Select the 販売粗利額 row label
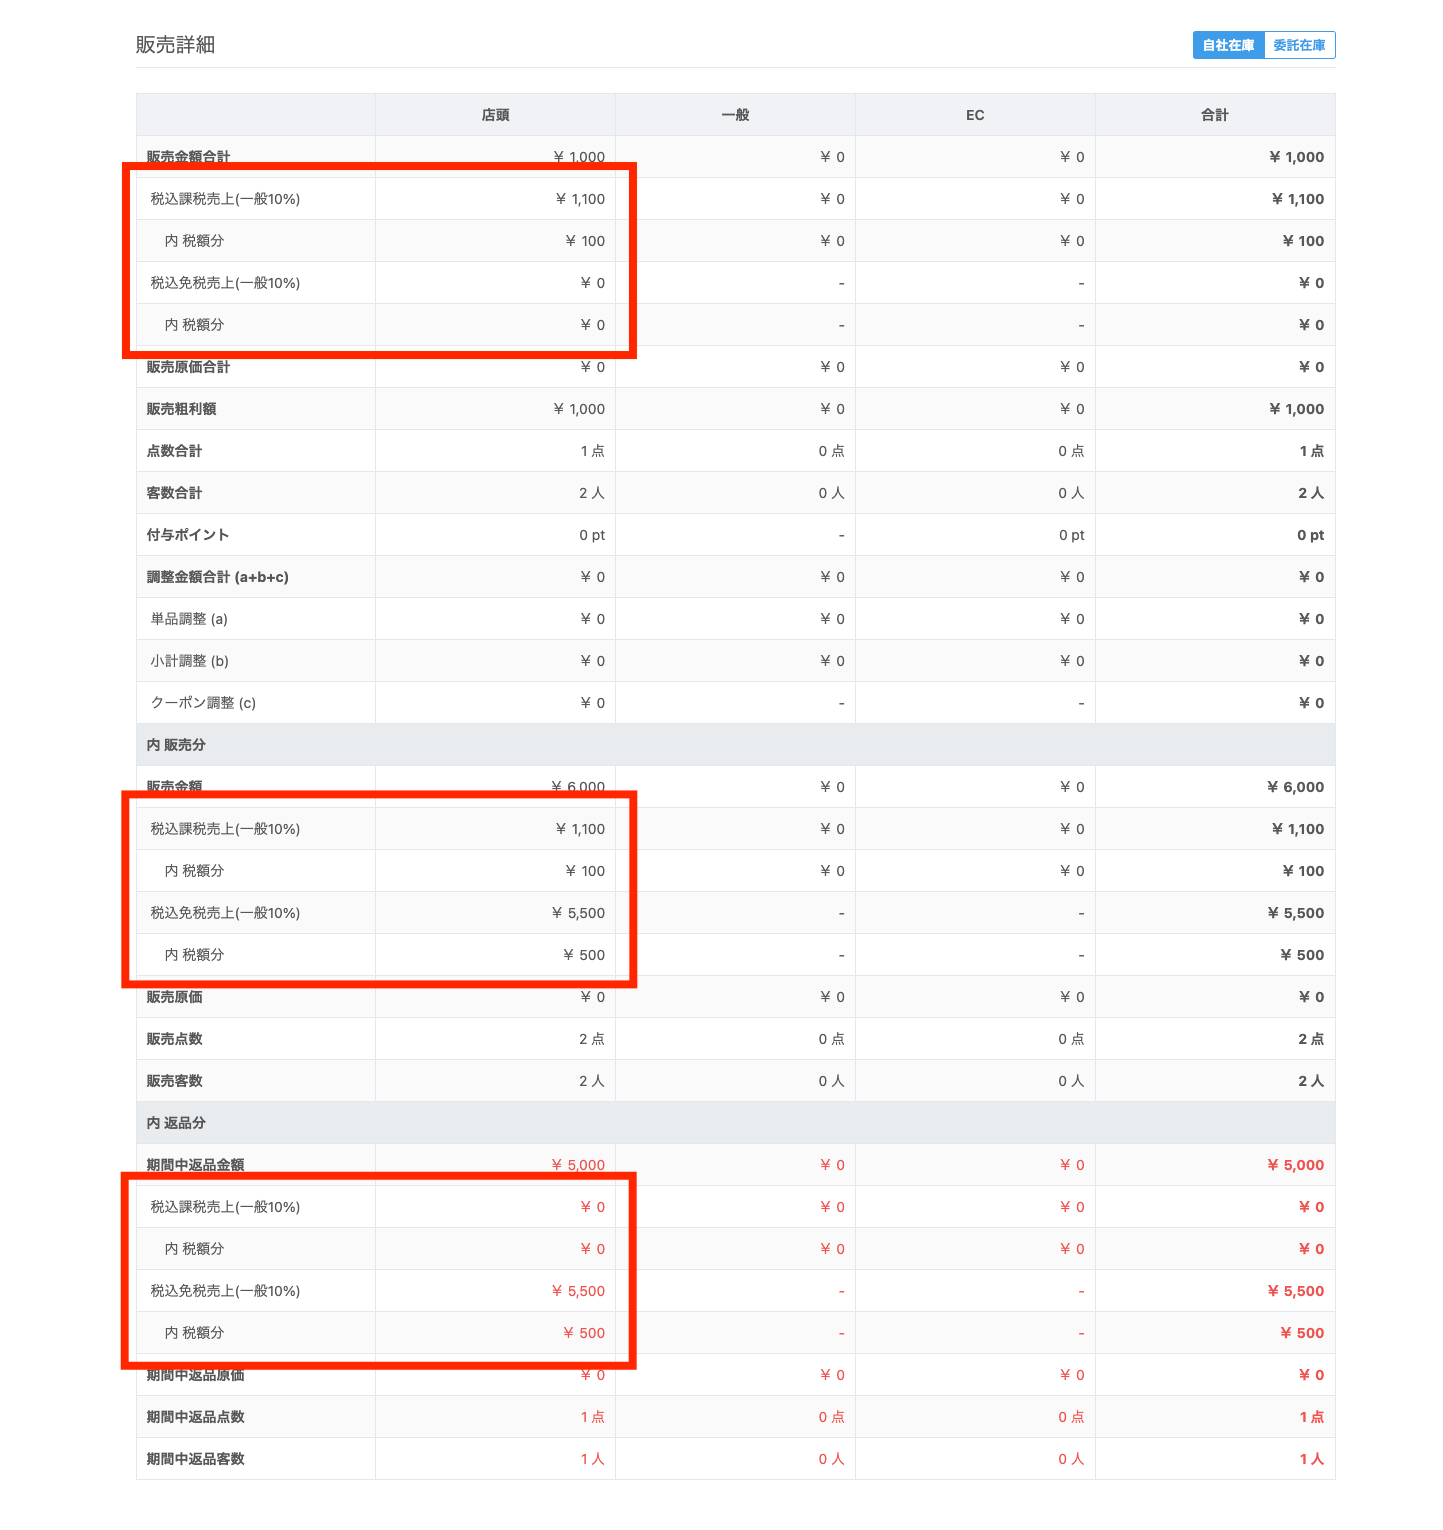The height and width of the screenshot is (1530, 1443). [182, 409]
